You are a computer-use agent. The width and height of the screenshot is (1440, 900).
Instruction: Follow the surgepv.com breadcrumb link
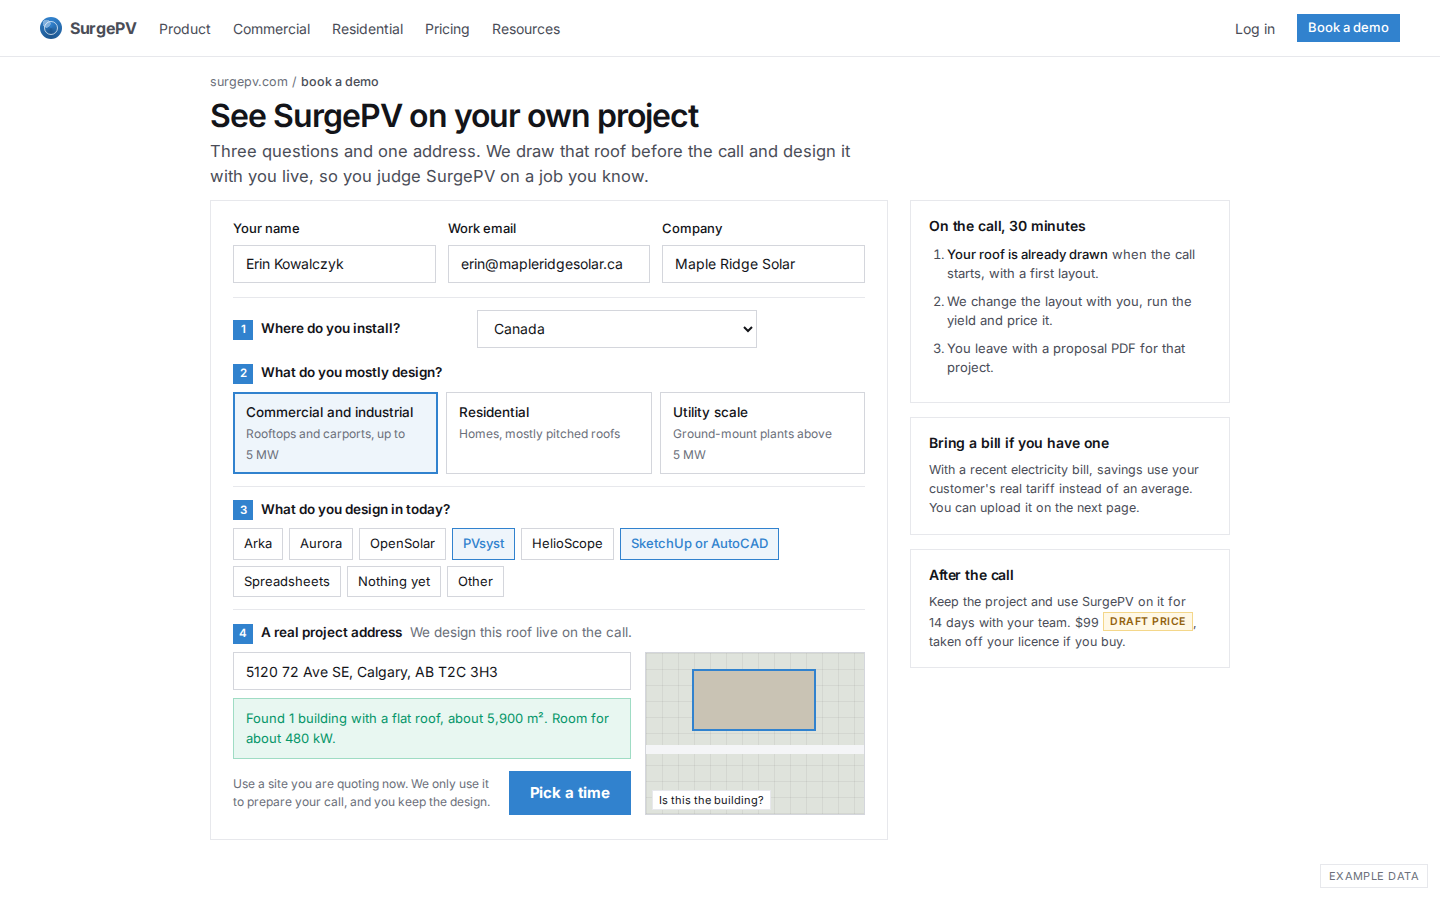(249, 82)
